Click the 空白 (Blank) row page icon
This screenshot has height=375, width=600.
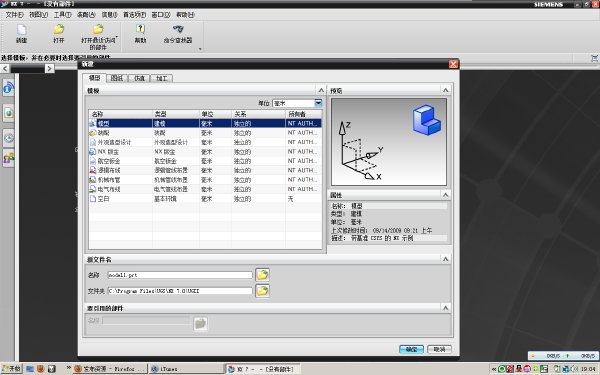pyautogui.click(x=92, y=199)
